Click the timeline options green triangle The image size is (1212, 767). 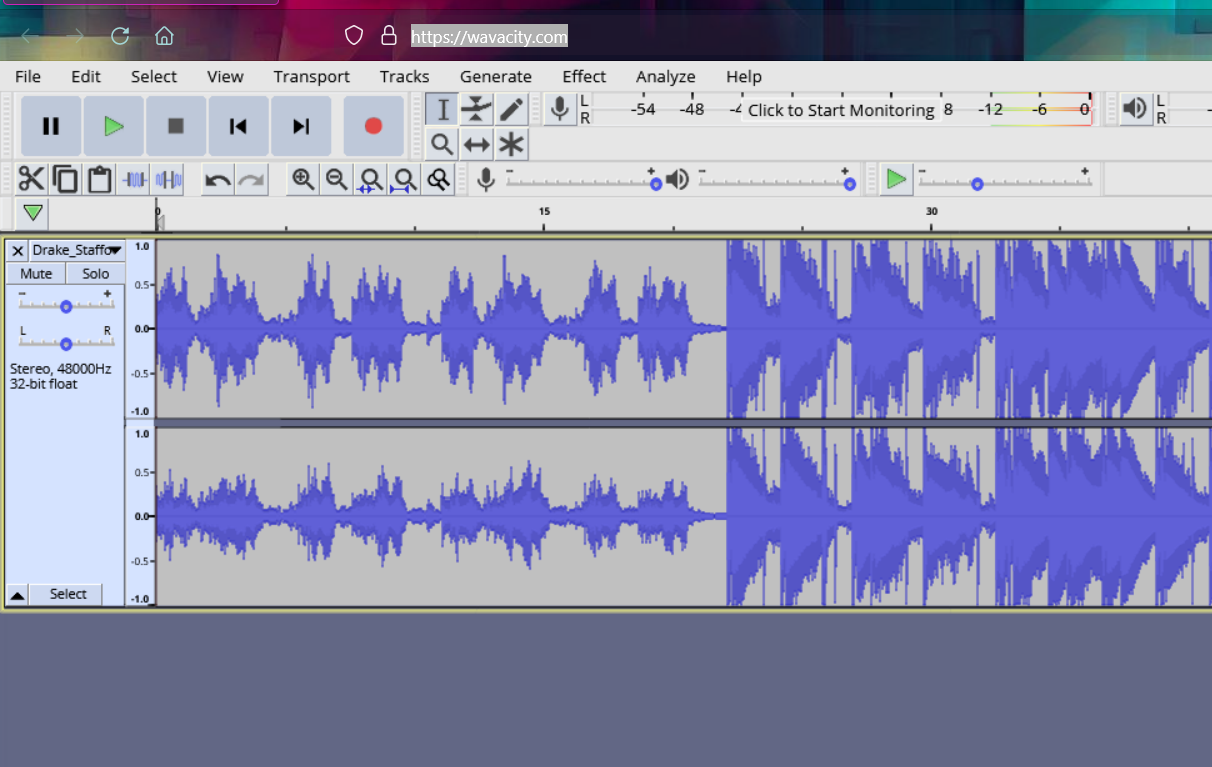click(33, 213)
